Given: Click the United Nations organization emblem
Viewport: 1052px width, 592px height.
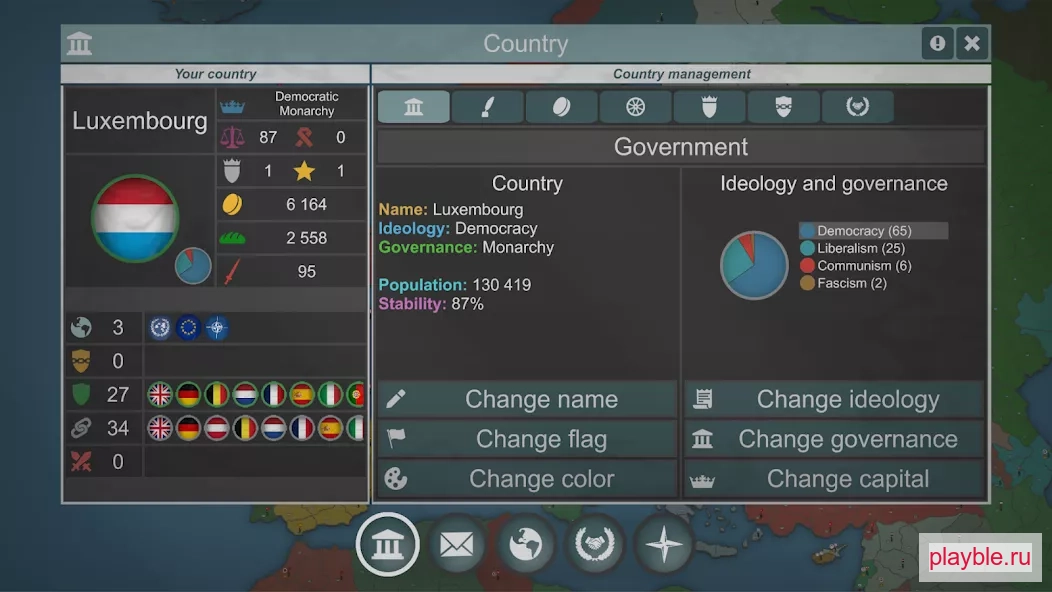Looking at the screenshot, I should [160, 328].
